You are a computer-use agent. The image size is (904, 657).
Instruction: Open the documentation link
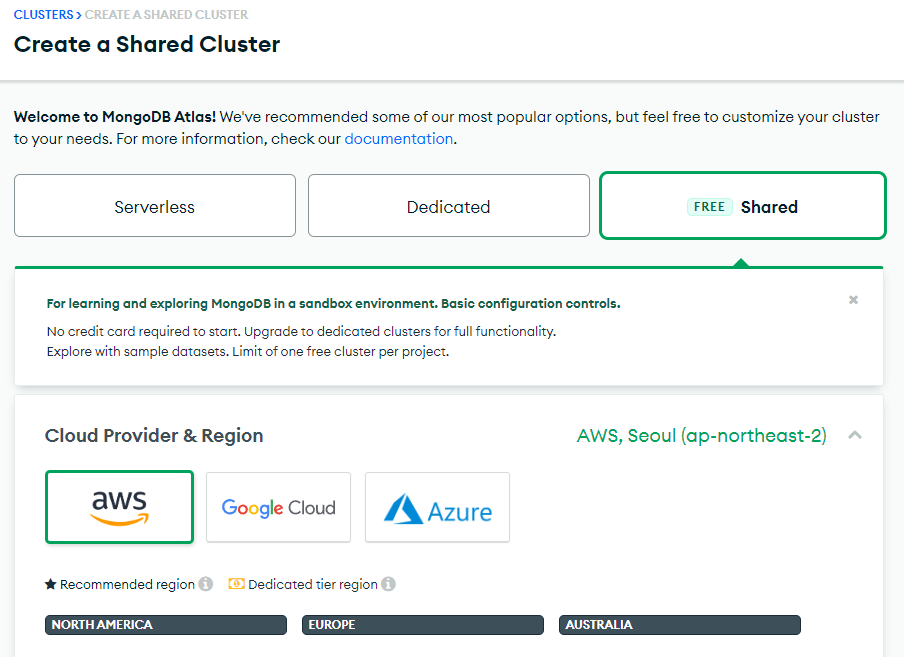398,139
